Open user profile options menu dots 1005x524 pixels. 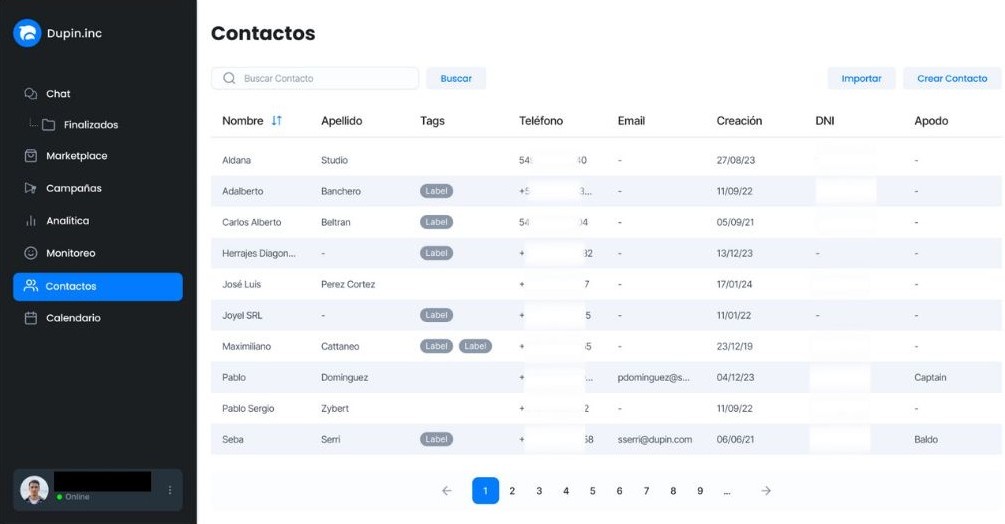(x=170, y=490)
